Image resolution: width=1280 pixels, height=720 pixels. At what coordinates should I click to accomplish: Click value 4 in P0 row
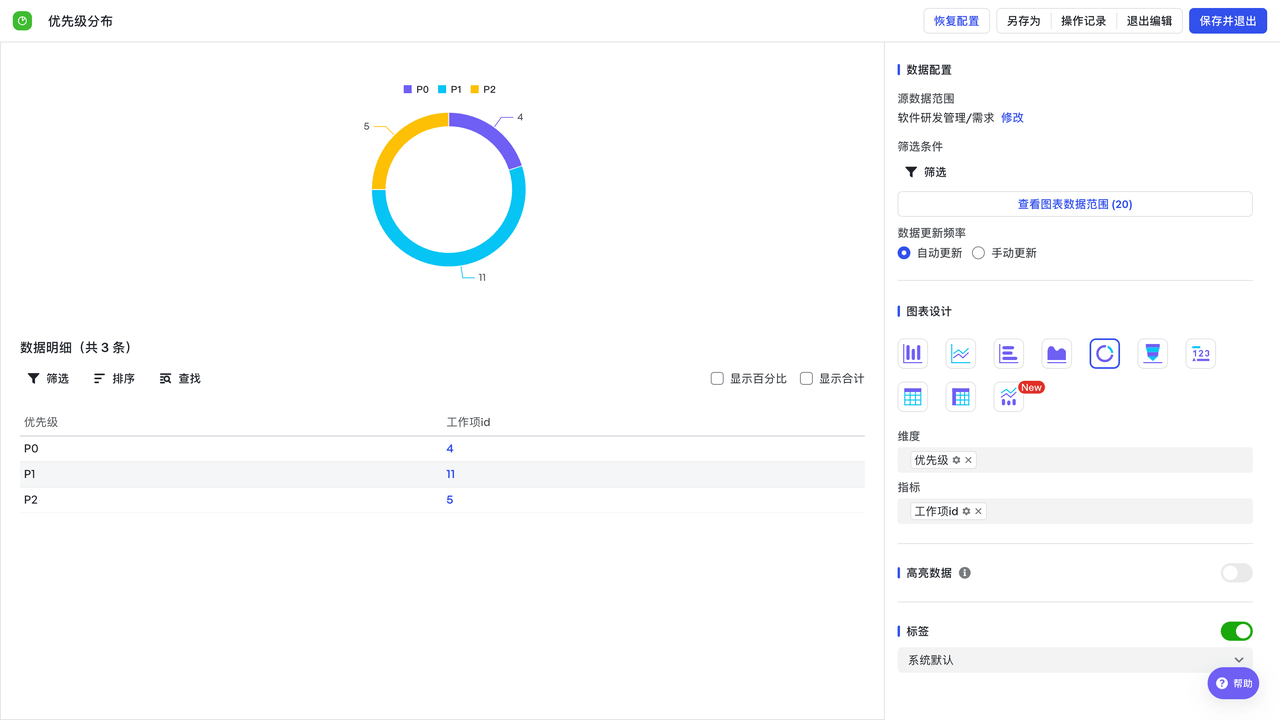pyautogui.click(x=450, y=449)
